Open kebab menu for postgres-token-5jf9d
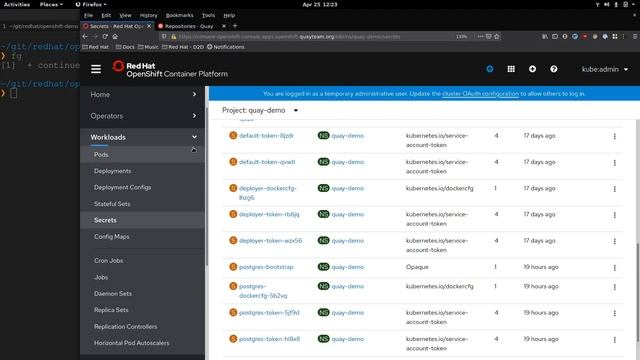640x360 pixels. 614,313
